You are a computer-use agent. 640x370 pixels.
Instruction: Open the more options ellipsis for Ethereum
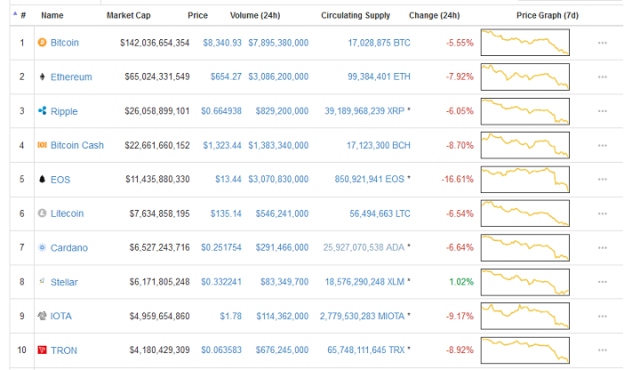pyautogui.click(x=602, y=77)
